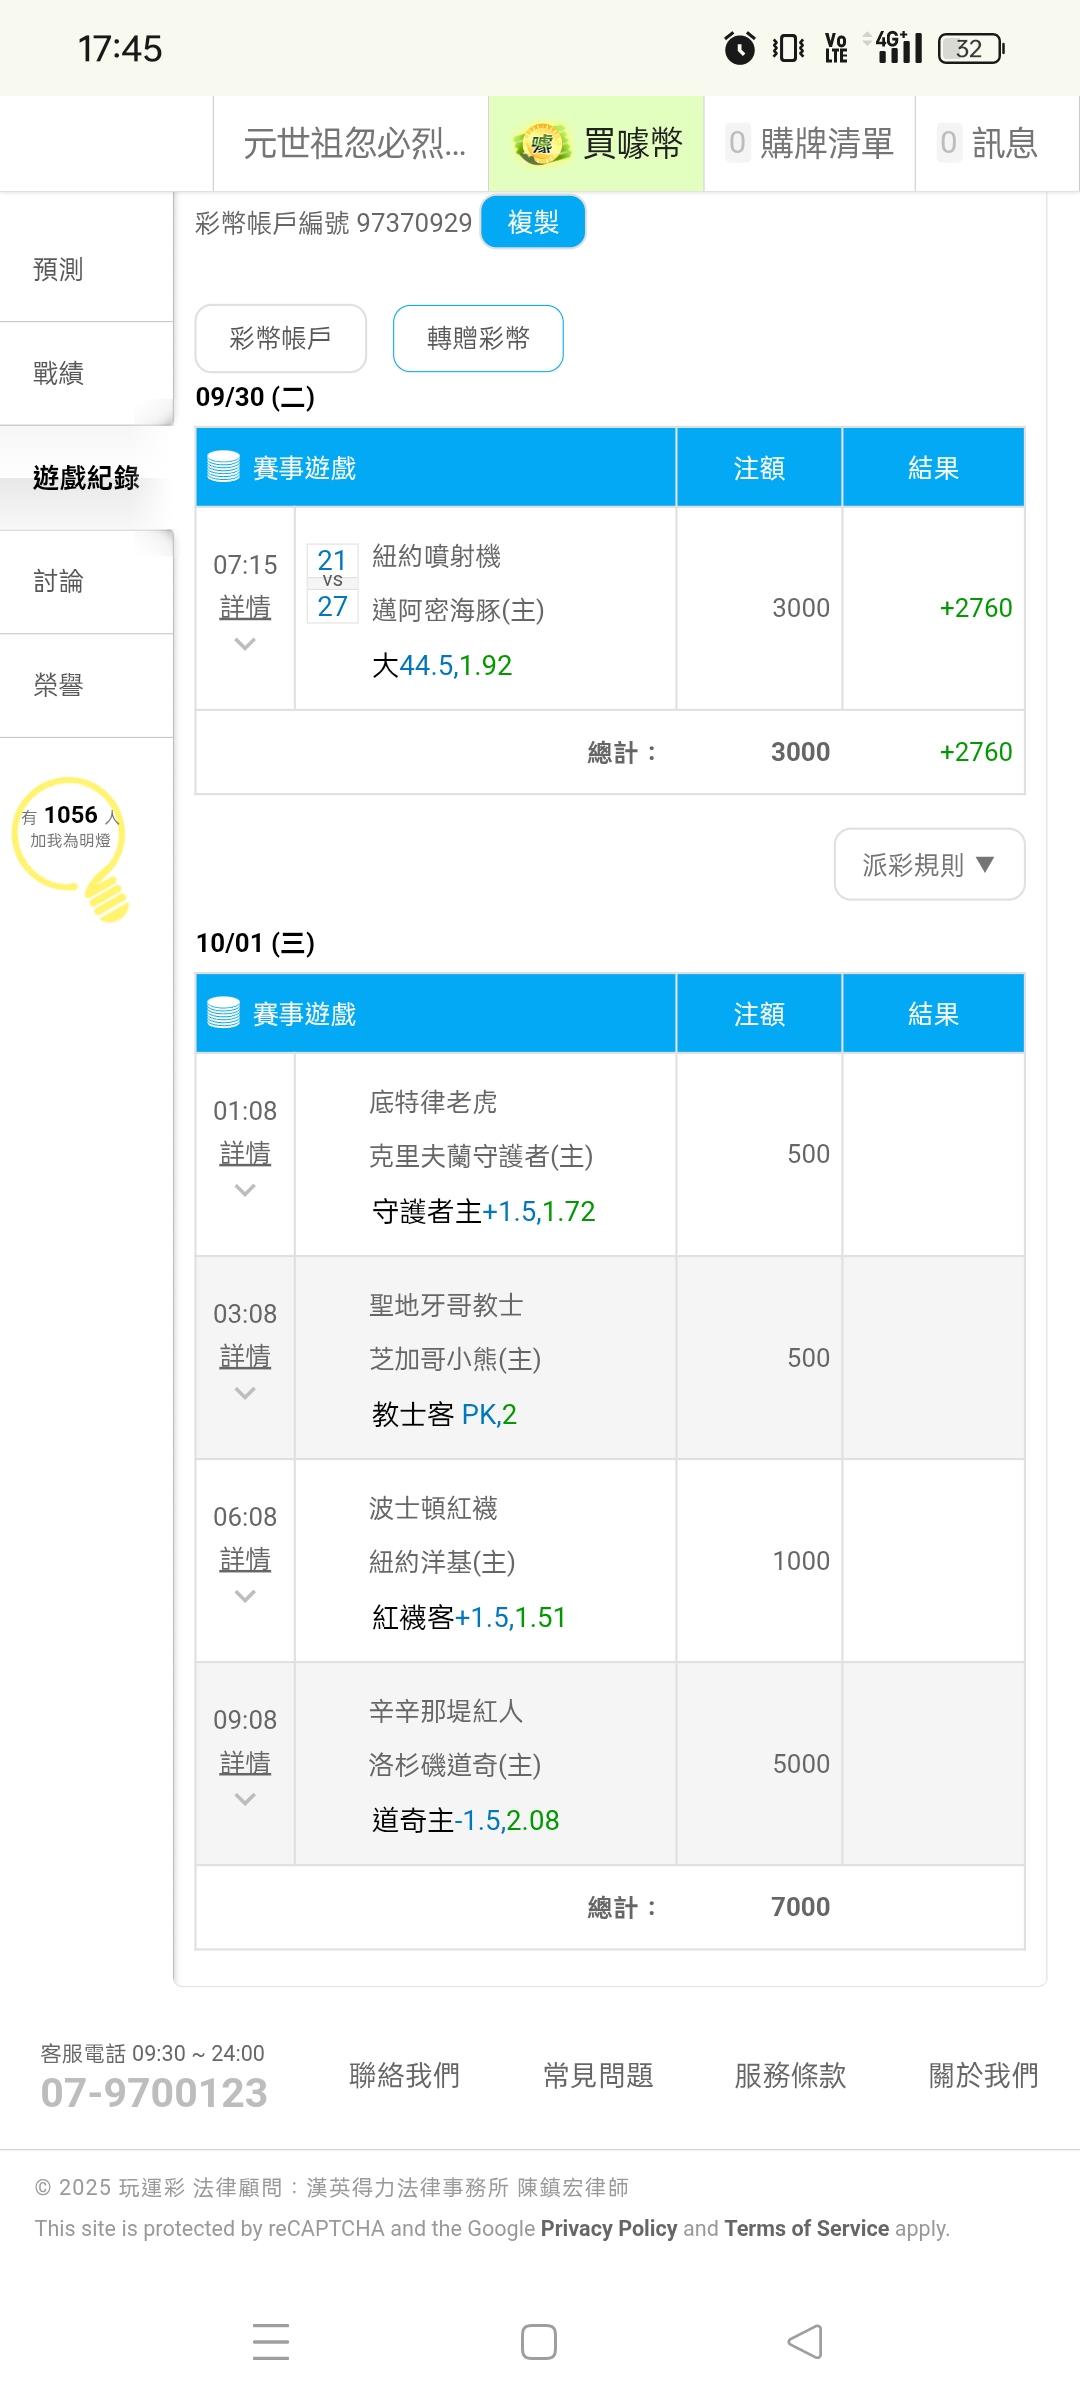Tap the 21 vs 27 score box
Screen dimensions: 1080x2408
[x=332, y=583]
